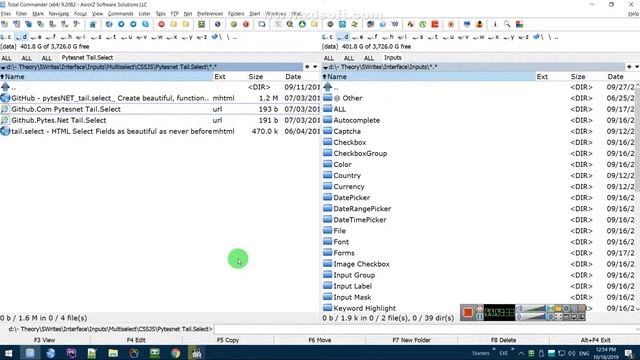Click the colorful picture icon at toolbar end
Viewport: 640px width, 360px height.
pyautogui.click(x=519, y=24)
